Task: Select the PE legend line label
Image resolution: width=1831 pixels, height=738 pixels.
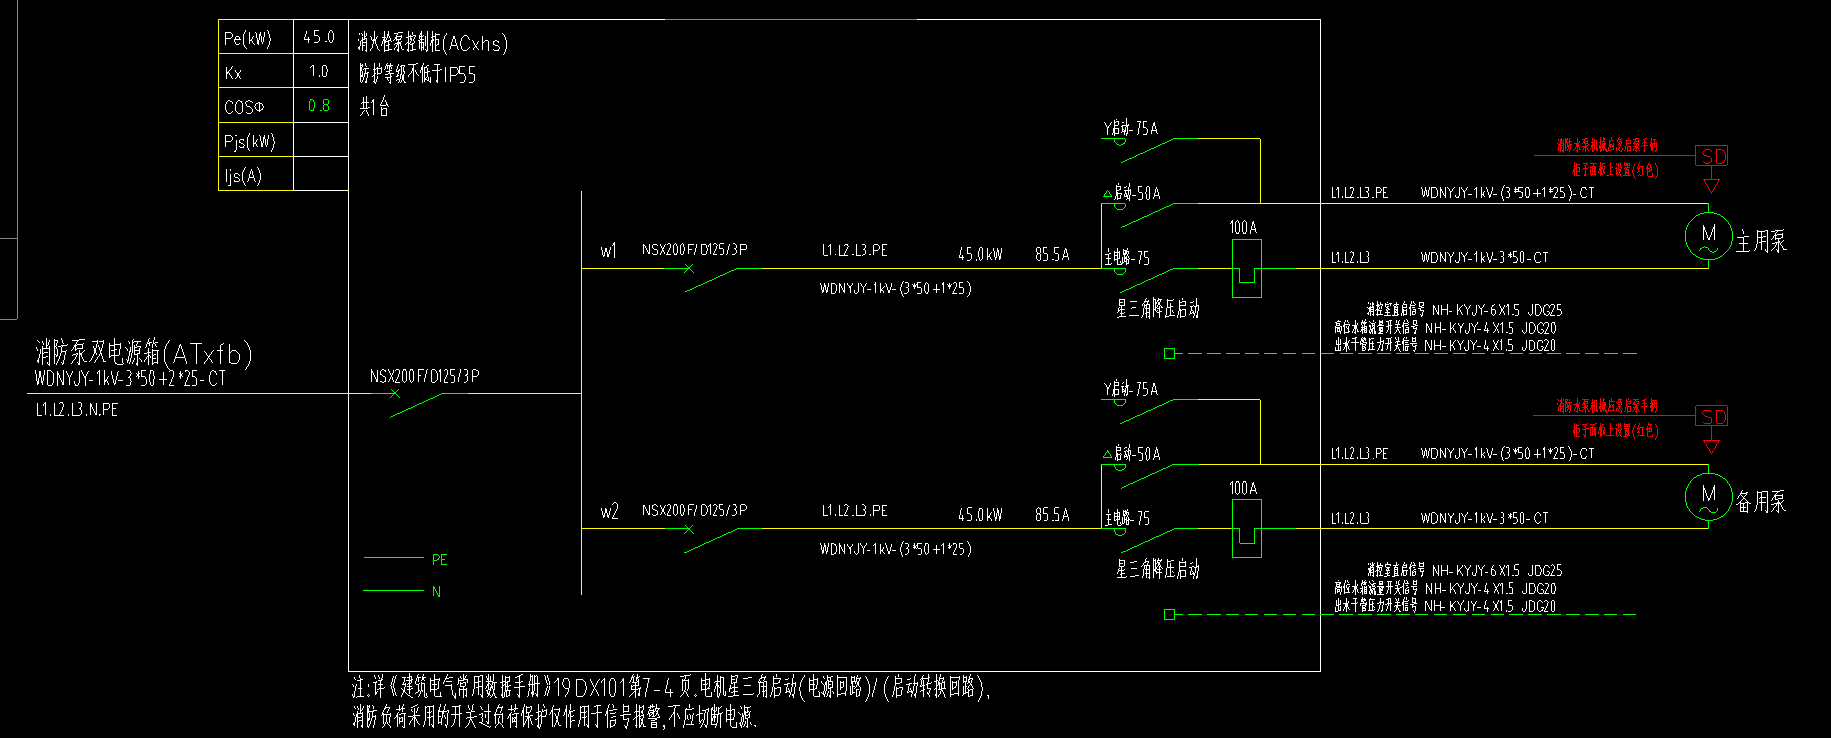Action: pos(440,560)
